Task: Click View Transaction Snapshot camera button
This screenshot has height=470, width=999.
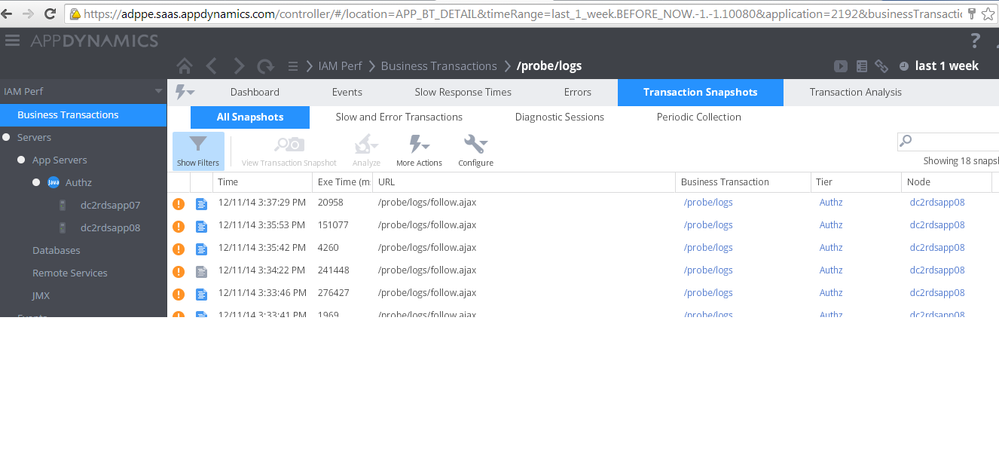Action: [289, 152]
